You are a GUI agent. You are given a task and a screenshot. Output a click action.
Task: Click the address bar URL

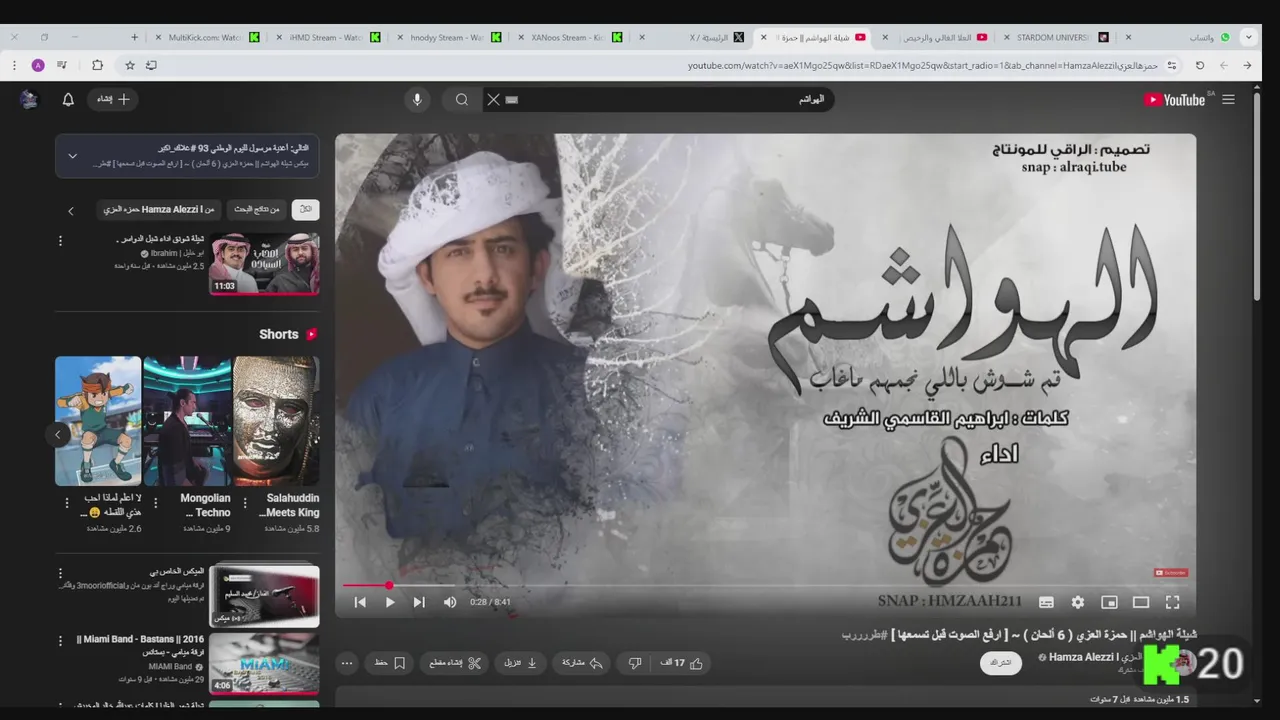pyautogui.click(x=922, y=65)
